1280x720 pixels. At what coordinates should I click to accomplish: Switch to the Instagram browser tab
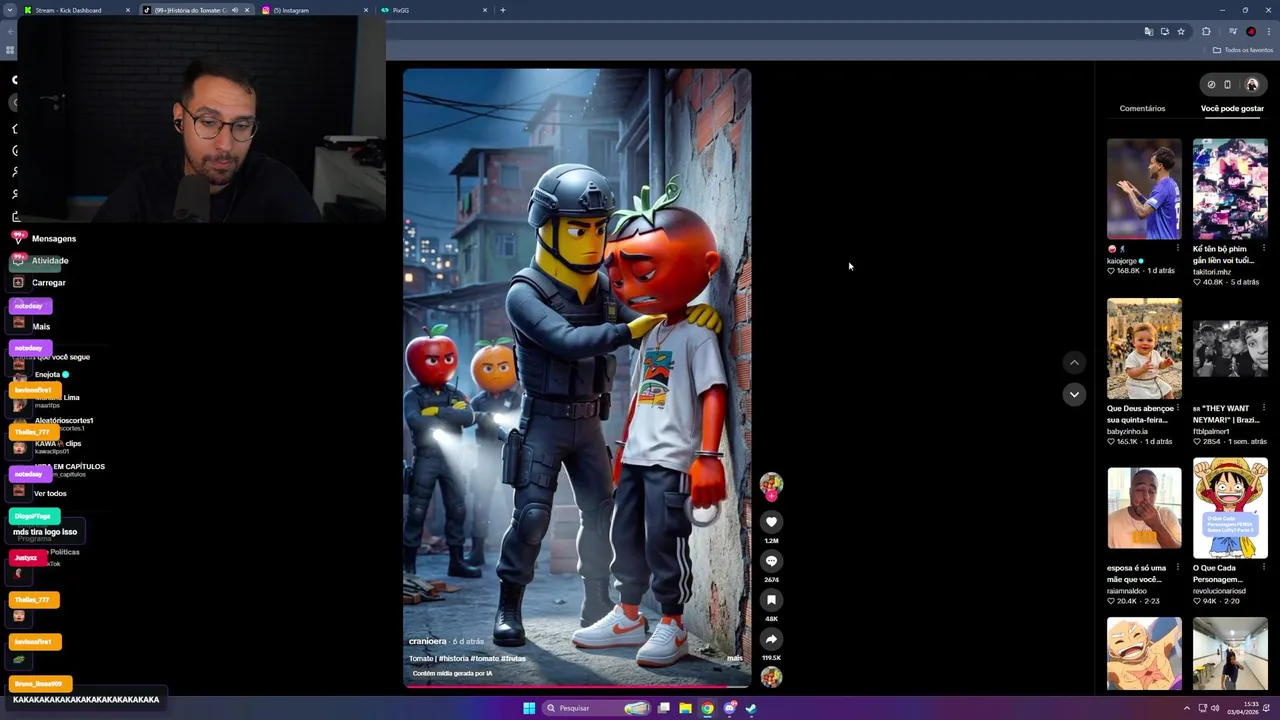pos(316,10)
